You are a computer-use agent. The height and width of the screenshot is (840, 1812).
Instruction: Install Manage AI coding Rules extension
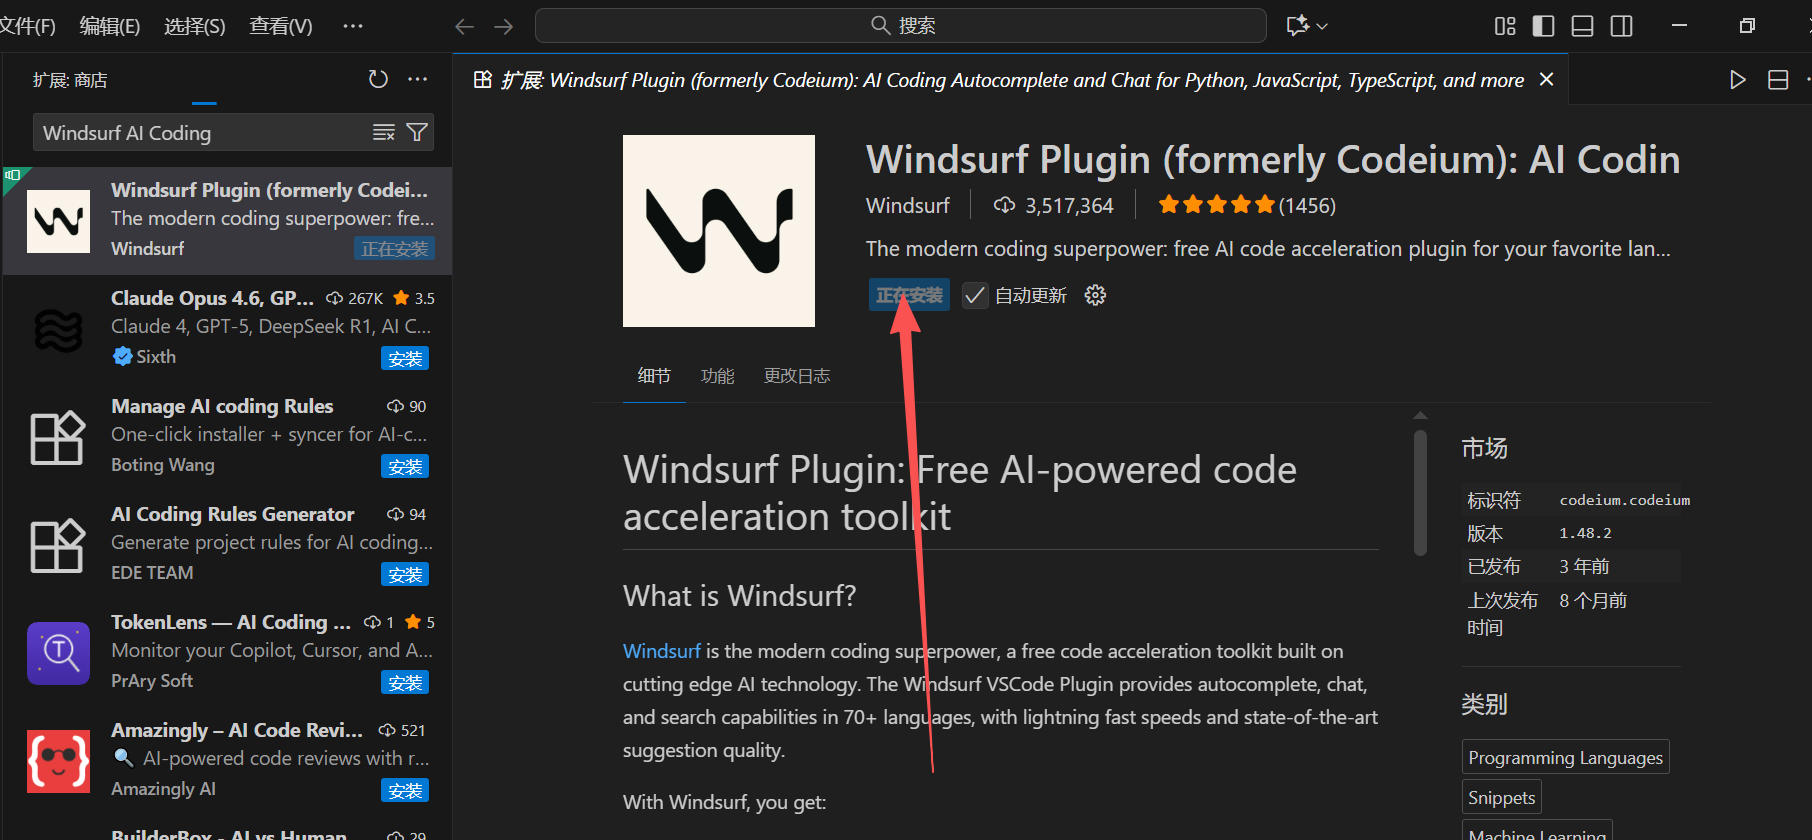tap(405, 466)
